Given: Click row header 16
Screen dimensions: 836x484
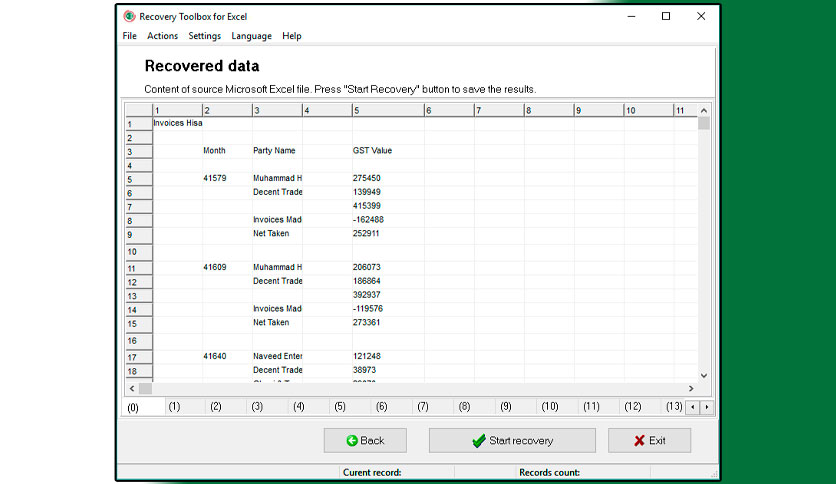Looking at the screenshot, I should click(139, 341).
